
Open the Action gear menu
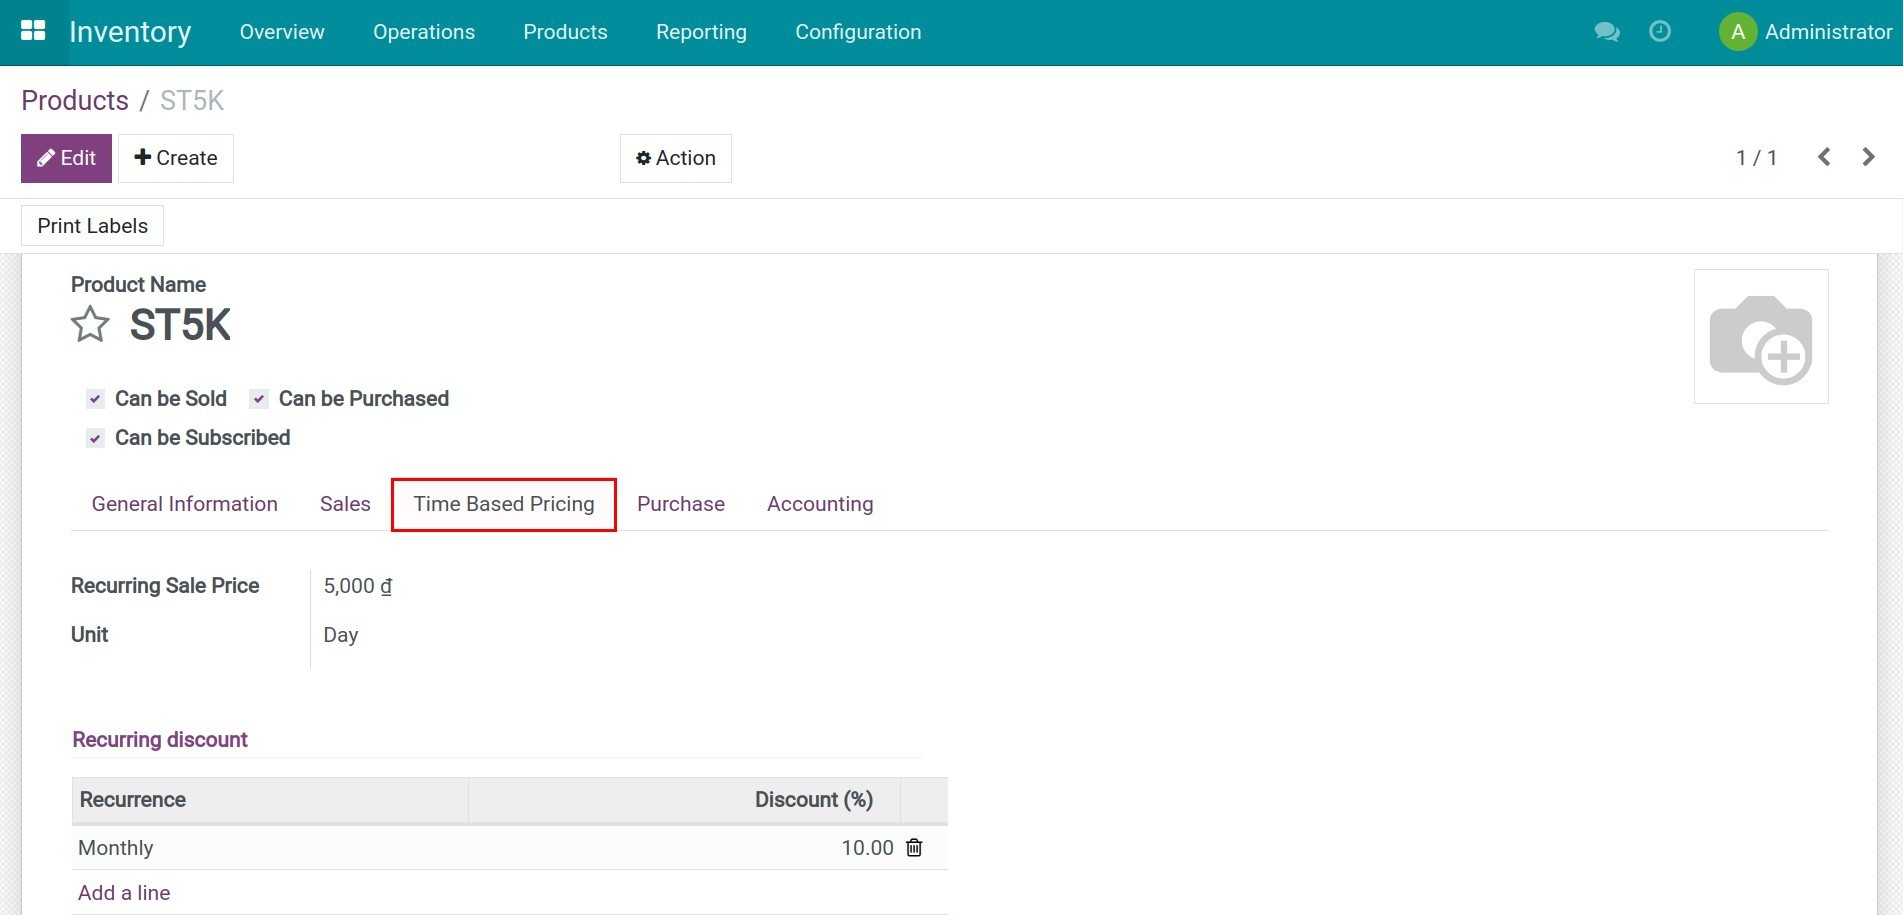pyautogui.click(x=675, y=157)
